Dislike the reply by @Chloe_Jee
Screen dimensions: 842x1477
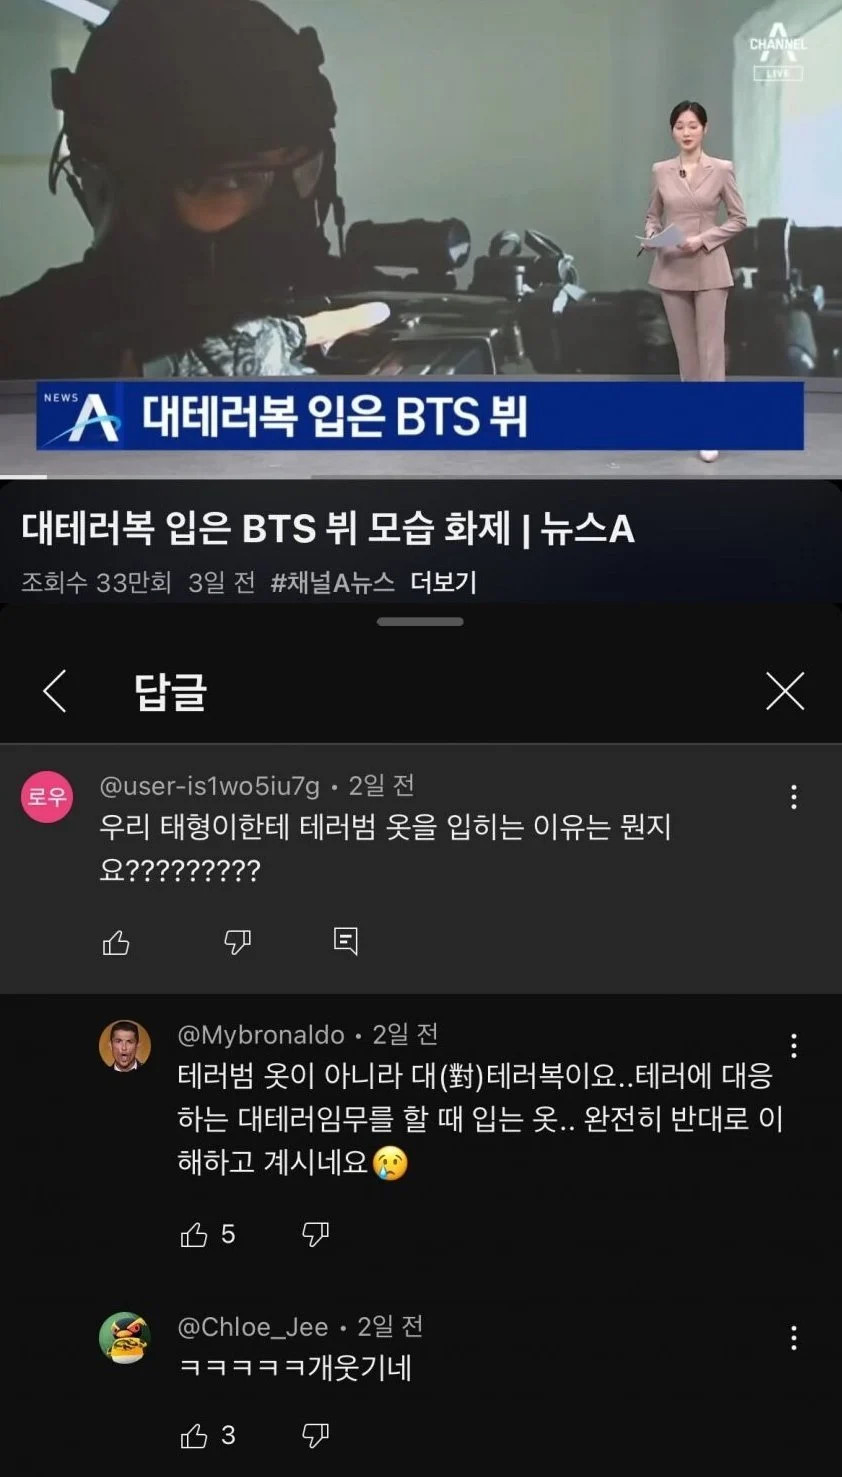coord(315,1436)
